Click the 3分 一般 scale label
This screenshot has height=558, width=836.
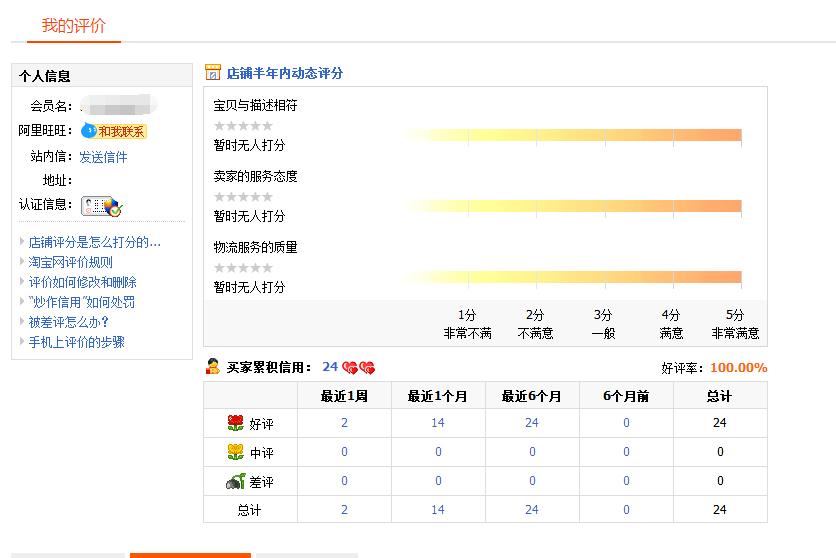[x=604, y=324]
